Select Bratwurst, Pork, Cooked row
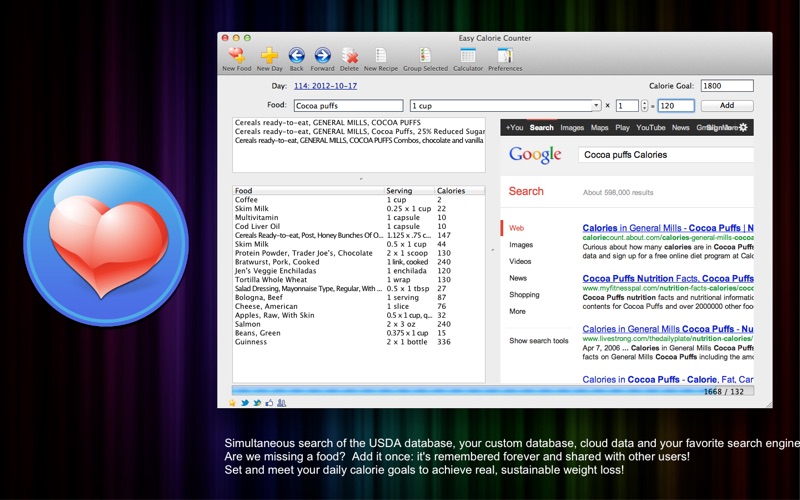 click(x=359, y=262)
